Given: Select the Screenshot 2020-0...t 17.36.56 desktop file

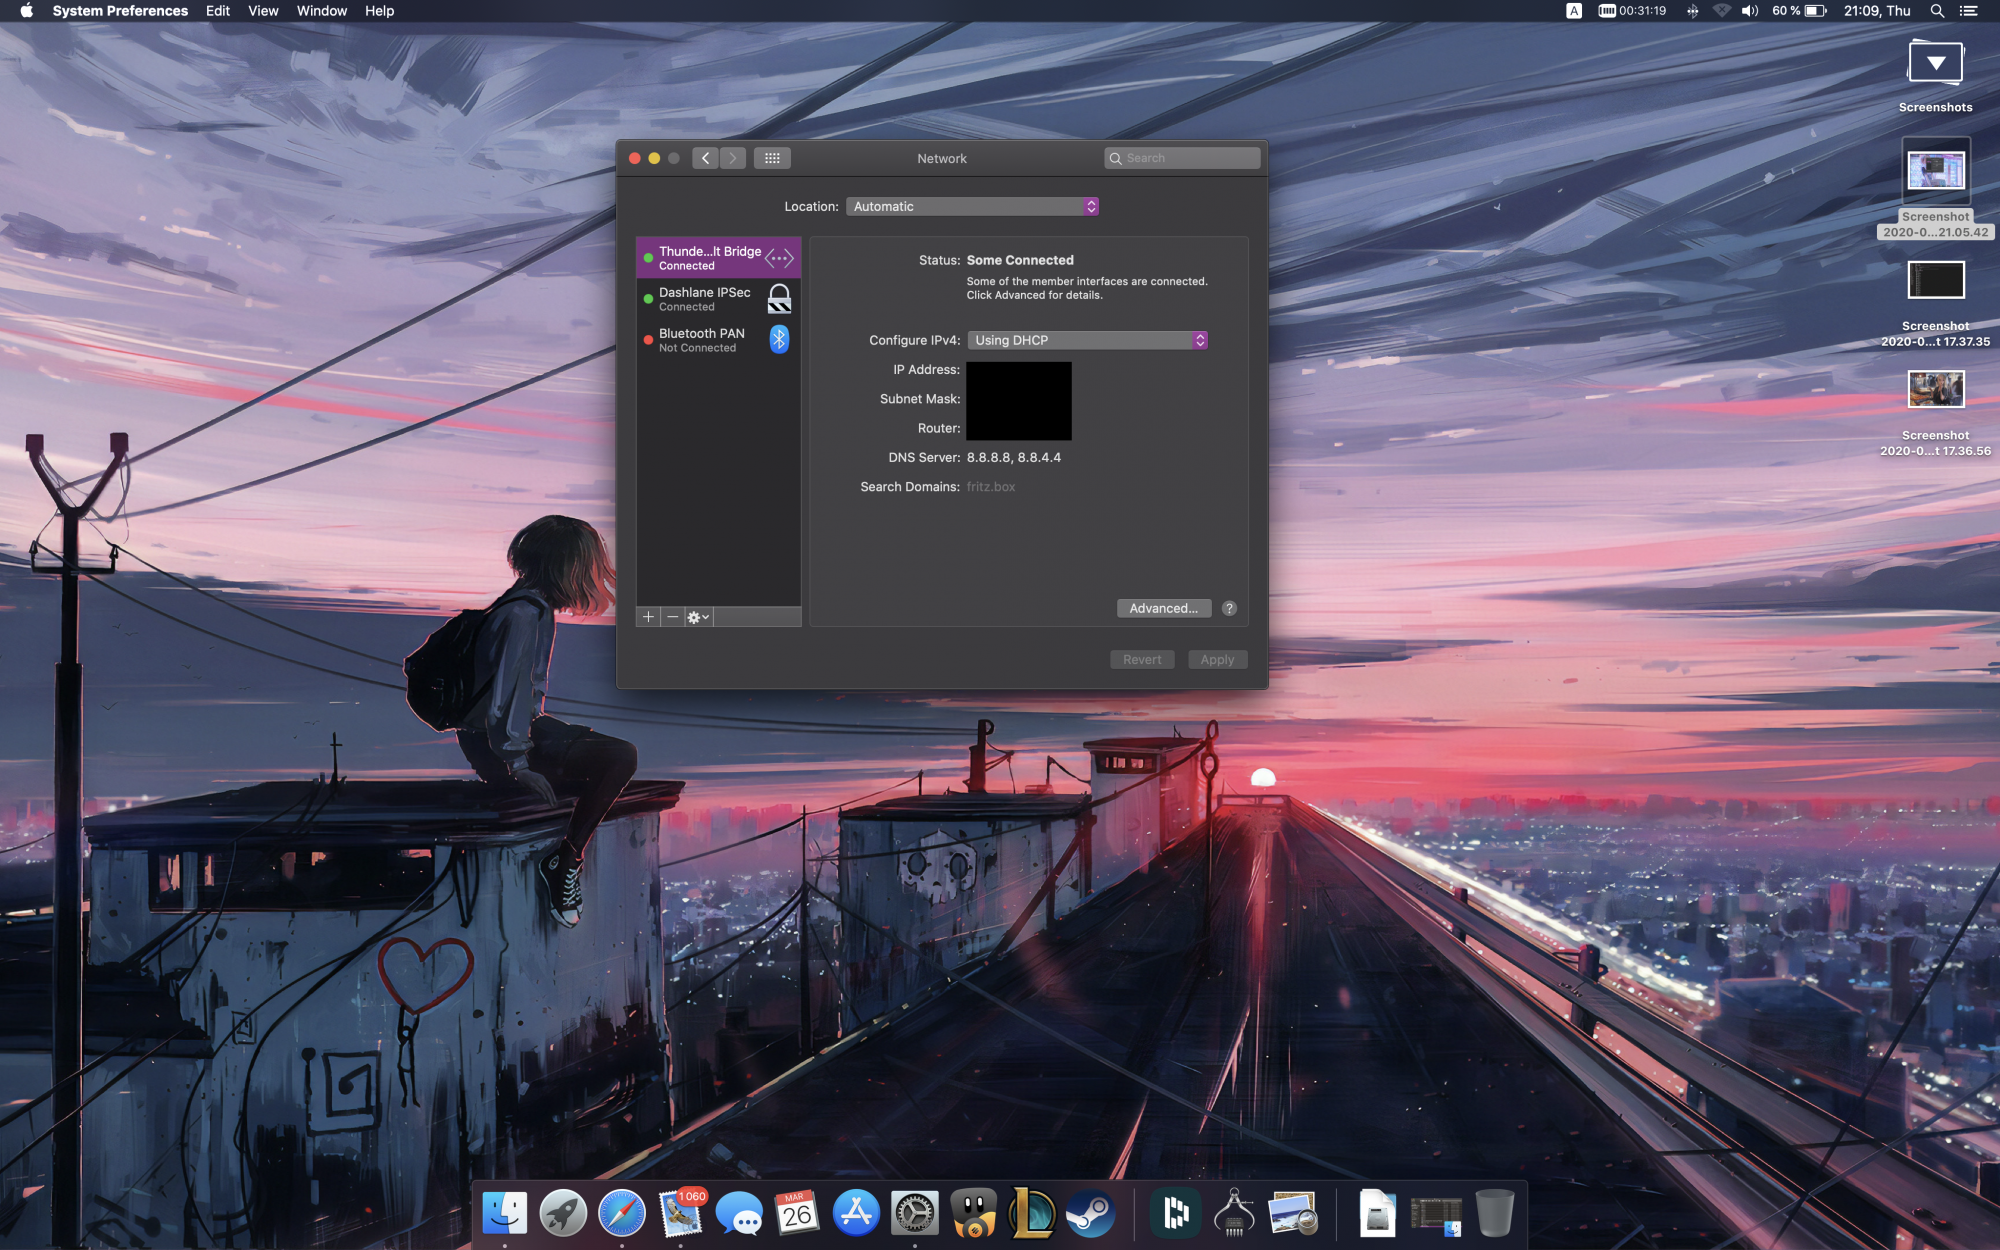Looking at the screenshot, I should tap(1935, 413).
